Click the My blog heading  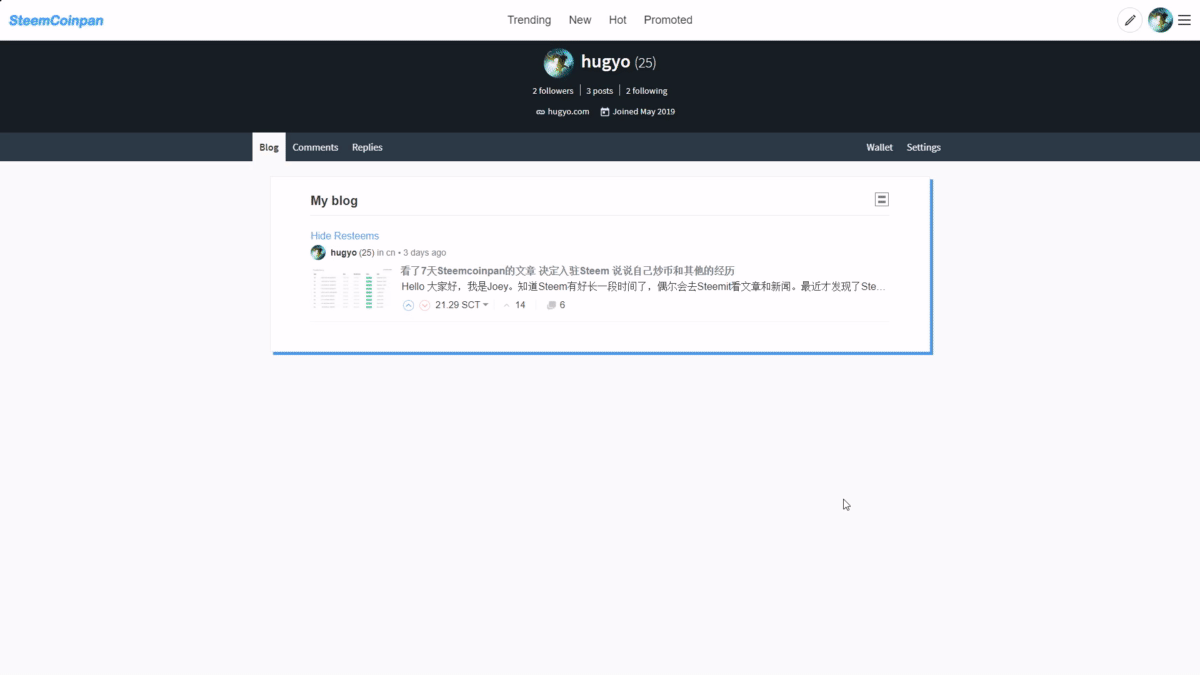[x=334, y=201]
